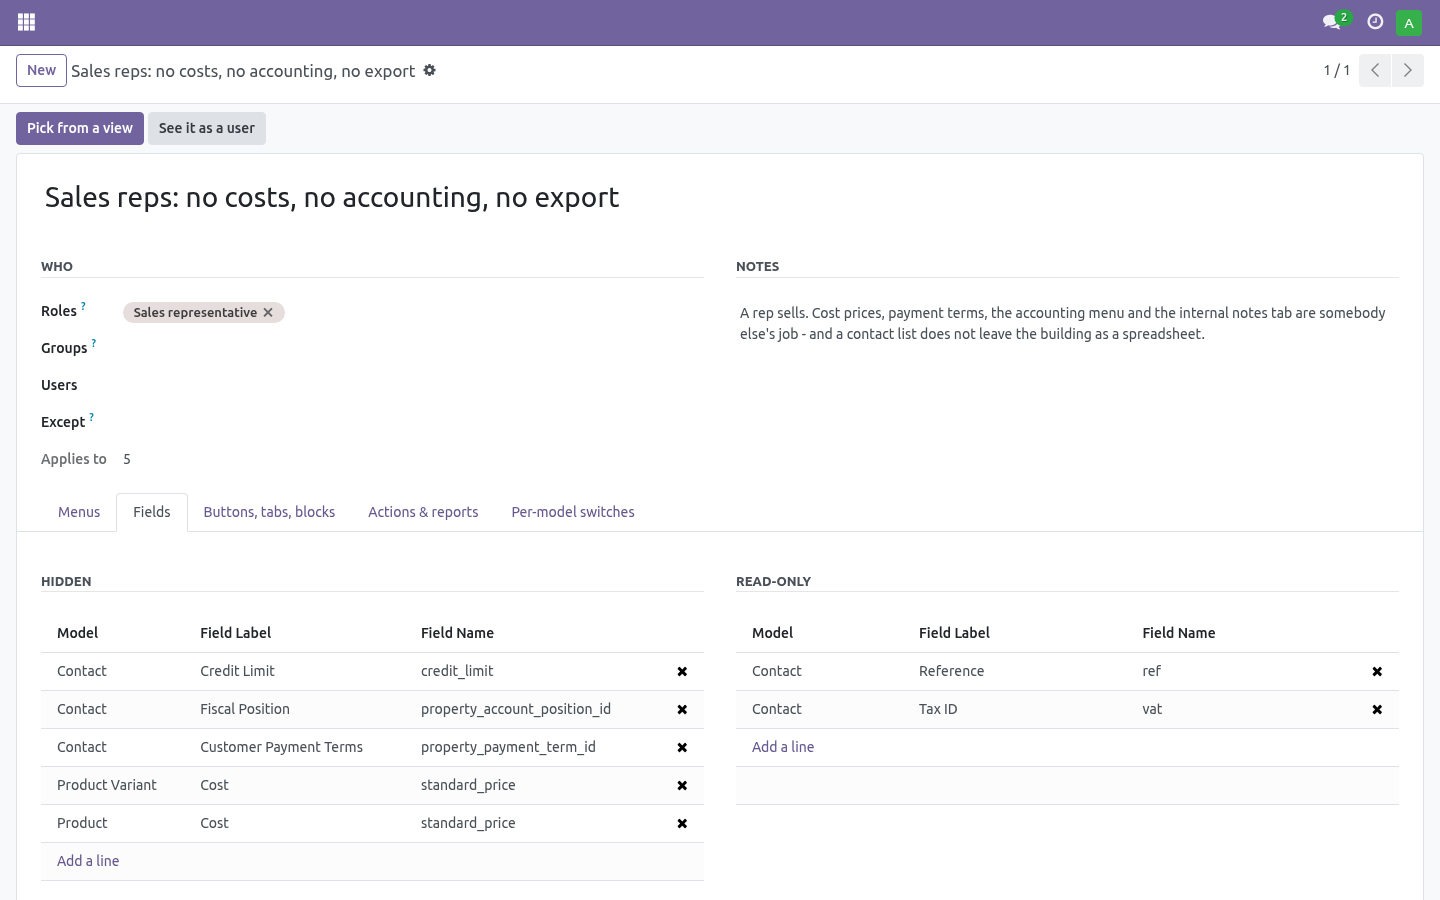Viewport: 1440px width, 900px height.
Task: Delete the Reference read-only row
Action: pos(1377,672)
